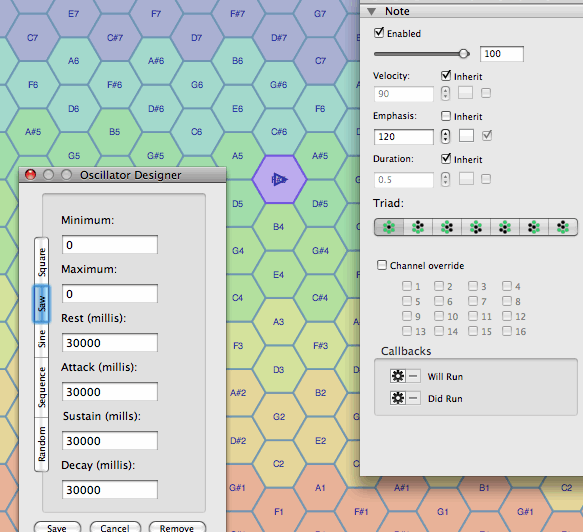Click the Velocity value stepper arrows
This screenshot has width=583, height=532.
(x=445, y=93)
